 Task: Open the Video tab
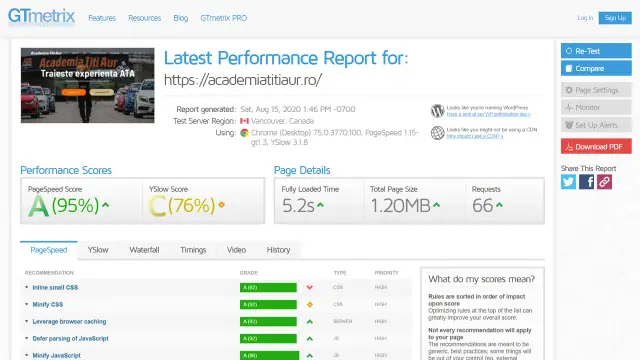(236, 250)
